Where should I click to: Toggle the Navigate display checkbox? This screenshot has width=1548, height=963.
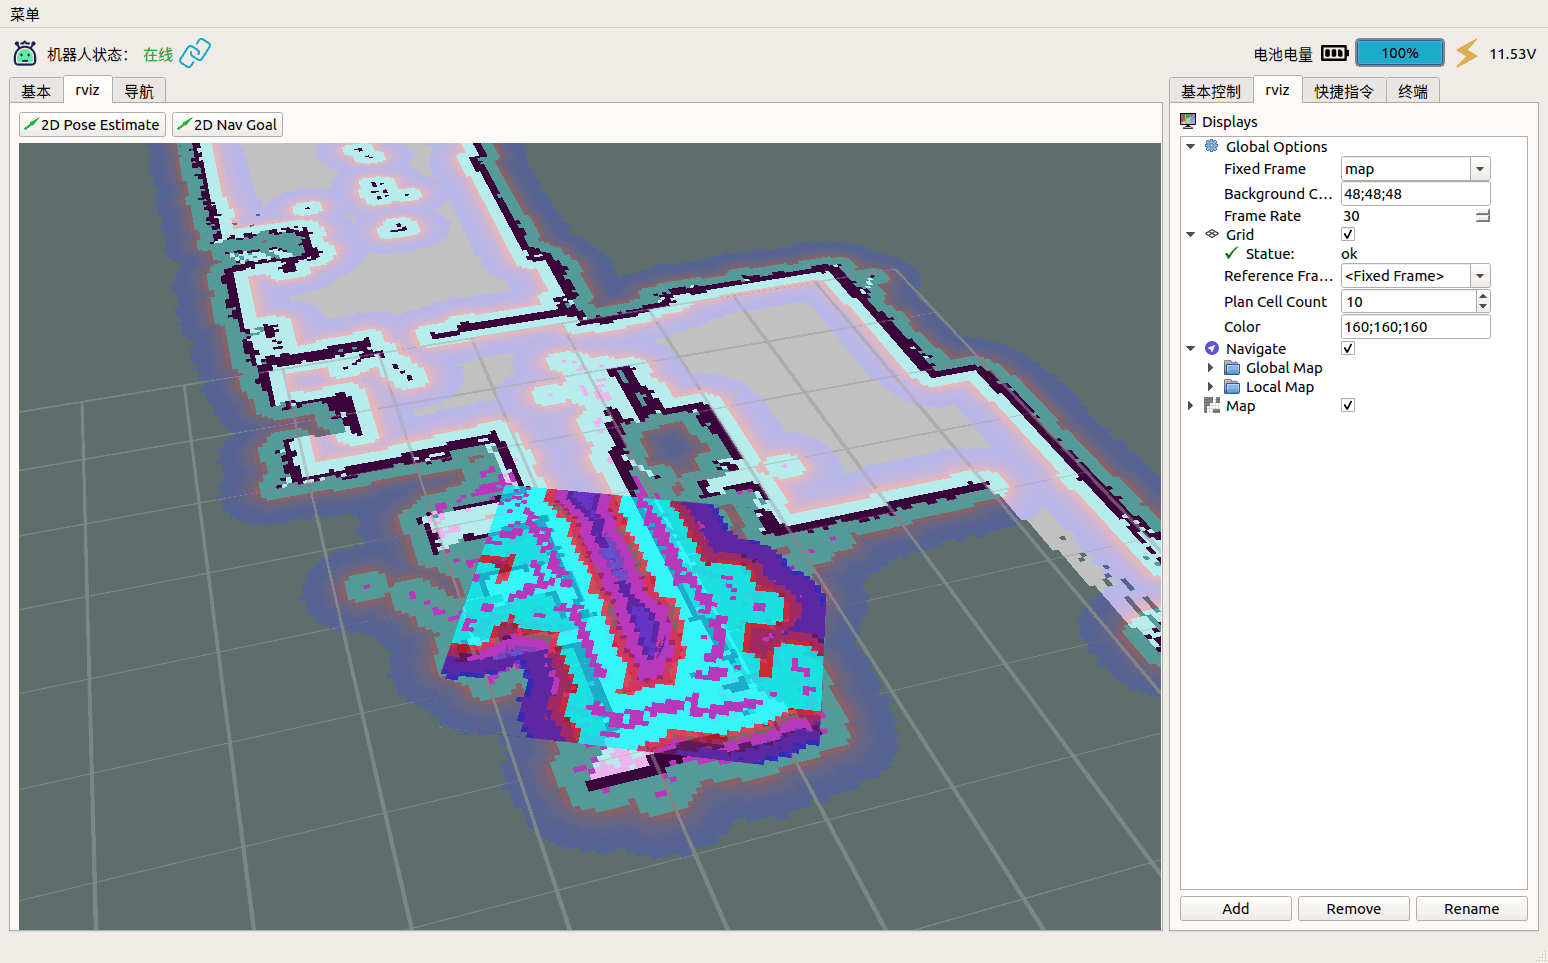pyautogui.click(x=1348, y=348)
